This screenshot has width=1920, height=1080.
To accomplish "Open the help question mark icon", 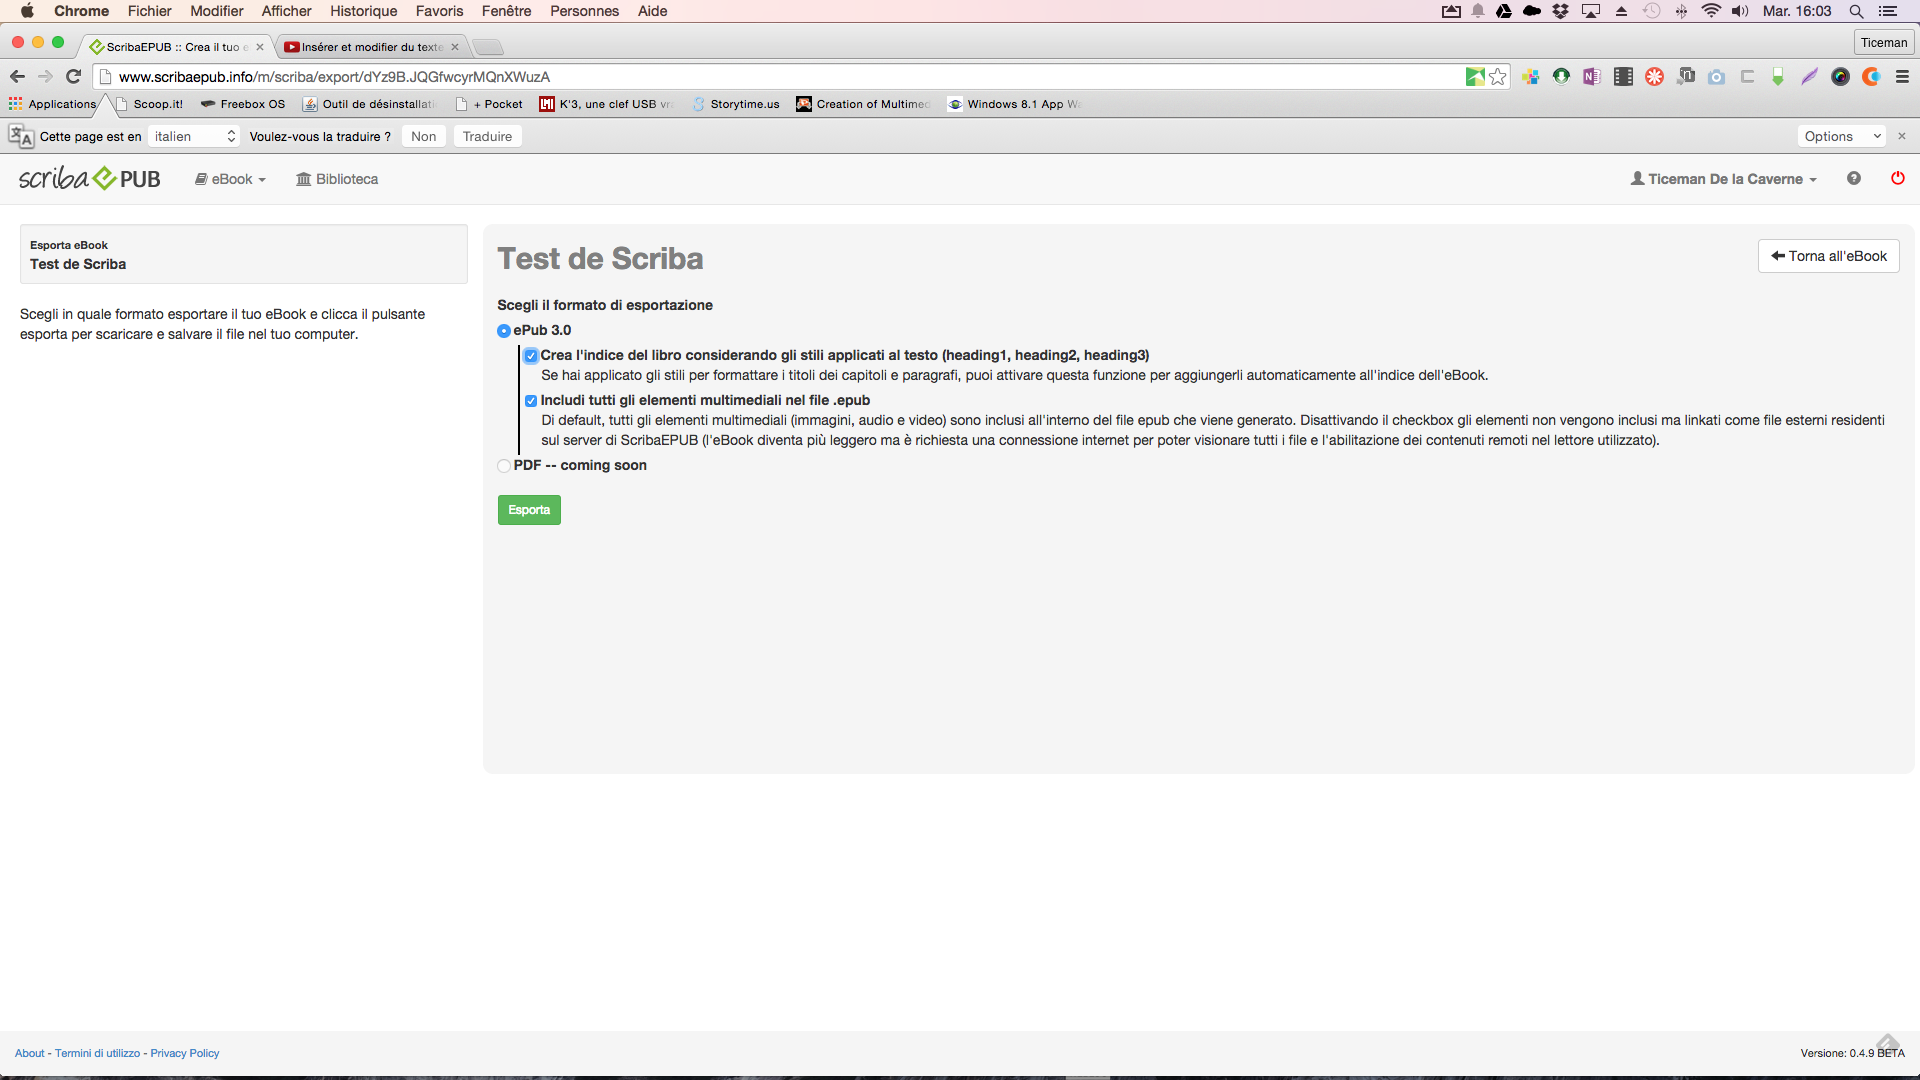I will coord(1853,178).
